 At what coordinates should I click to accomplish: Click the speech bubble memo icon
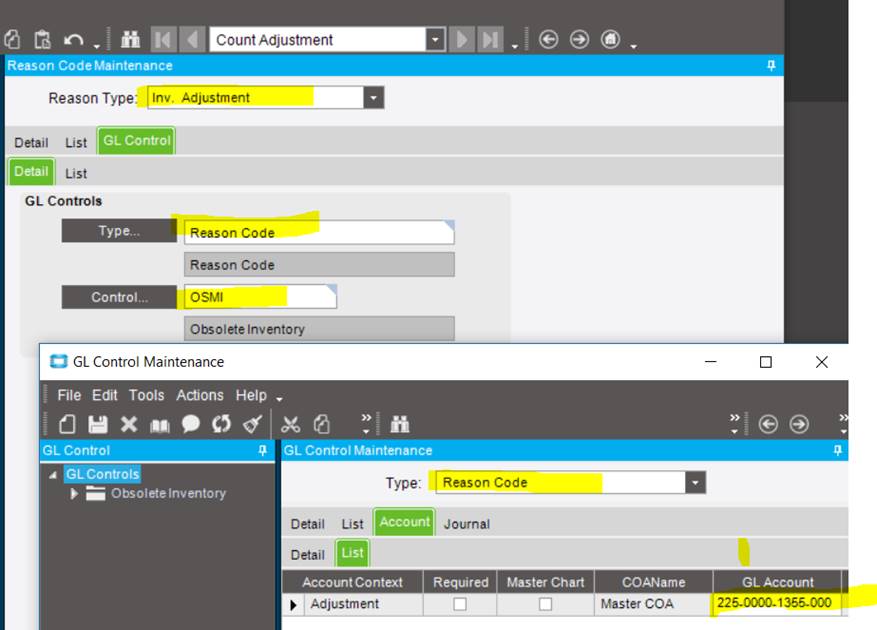point(191,424)
